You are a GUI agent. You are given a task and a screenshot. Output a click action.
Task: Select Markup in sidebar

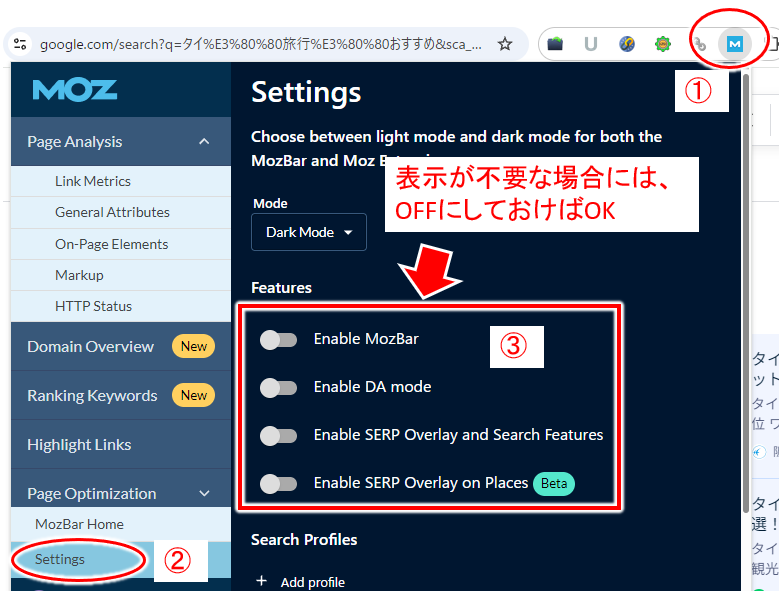(121, 275)
